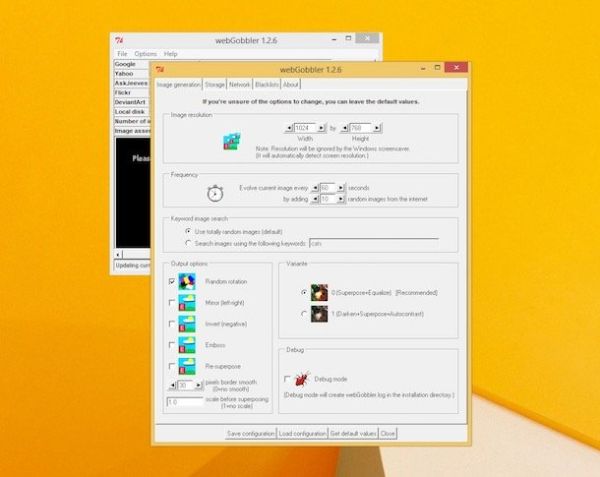This screenshot has height=477, width=600.
Task: Open the Blacklists tab
Action: tap(266, 85)
